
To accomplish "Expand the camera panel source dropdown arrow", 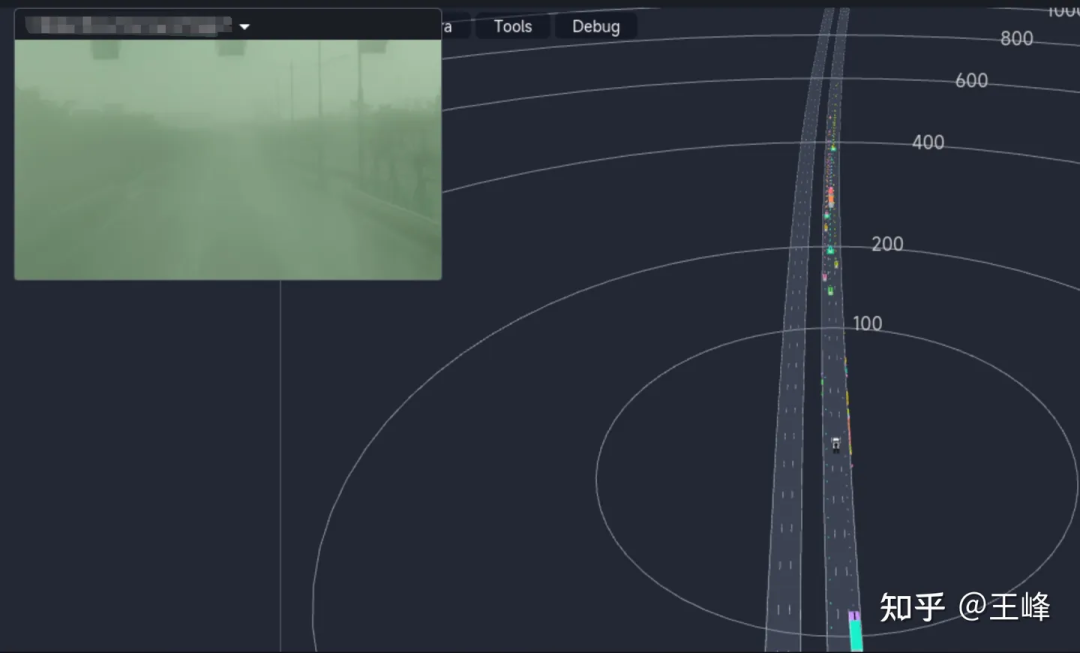I will coord(245,26).
